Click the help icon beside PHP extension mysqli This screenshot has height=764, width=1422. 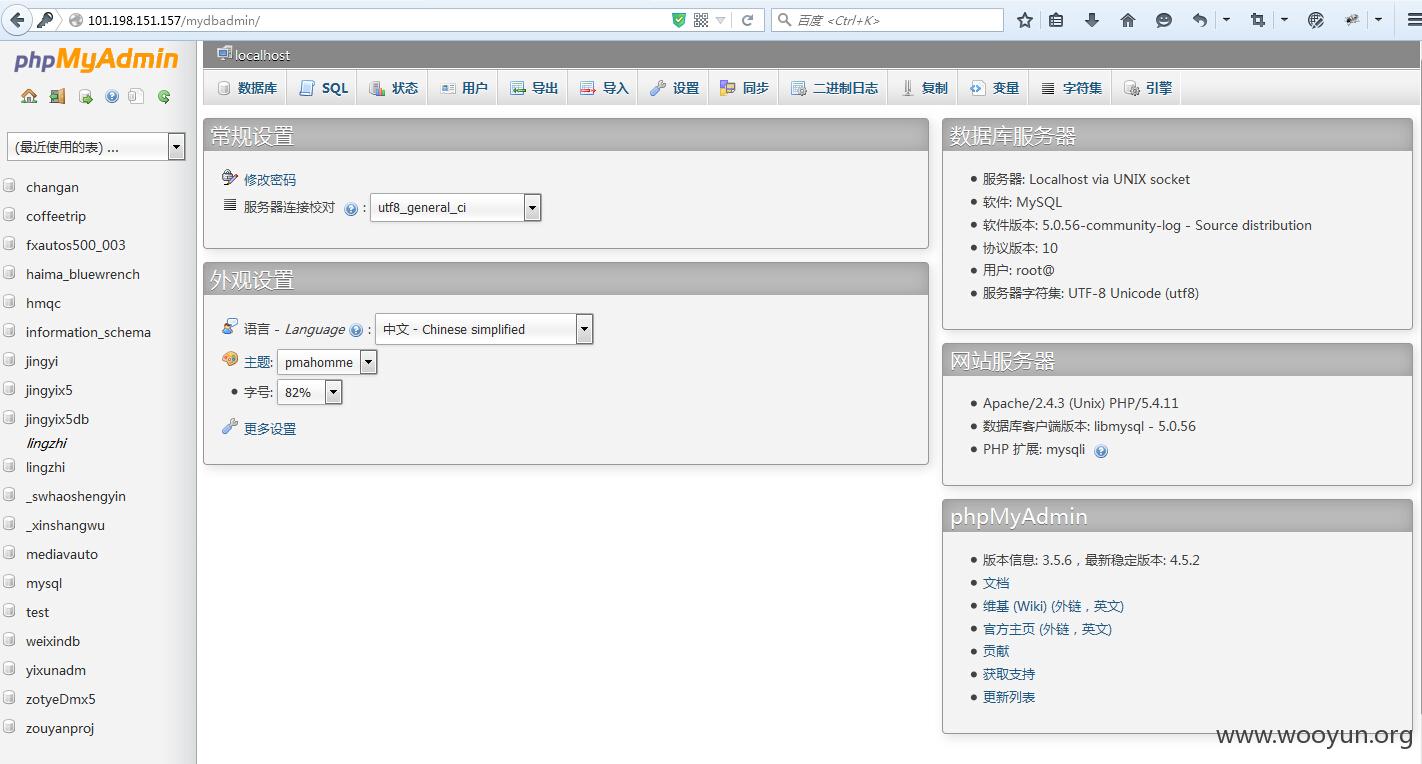(x=1101, y=451)
